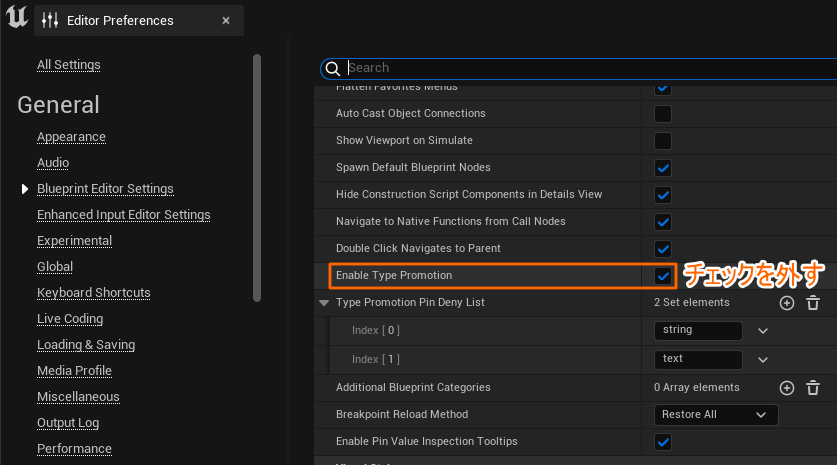Collapse Type Promotion Pin Deny List
Screen dimensions: 837x465
pyautogui.click(x=324, y=303)
